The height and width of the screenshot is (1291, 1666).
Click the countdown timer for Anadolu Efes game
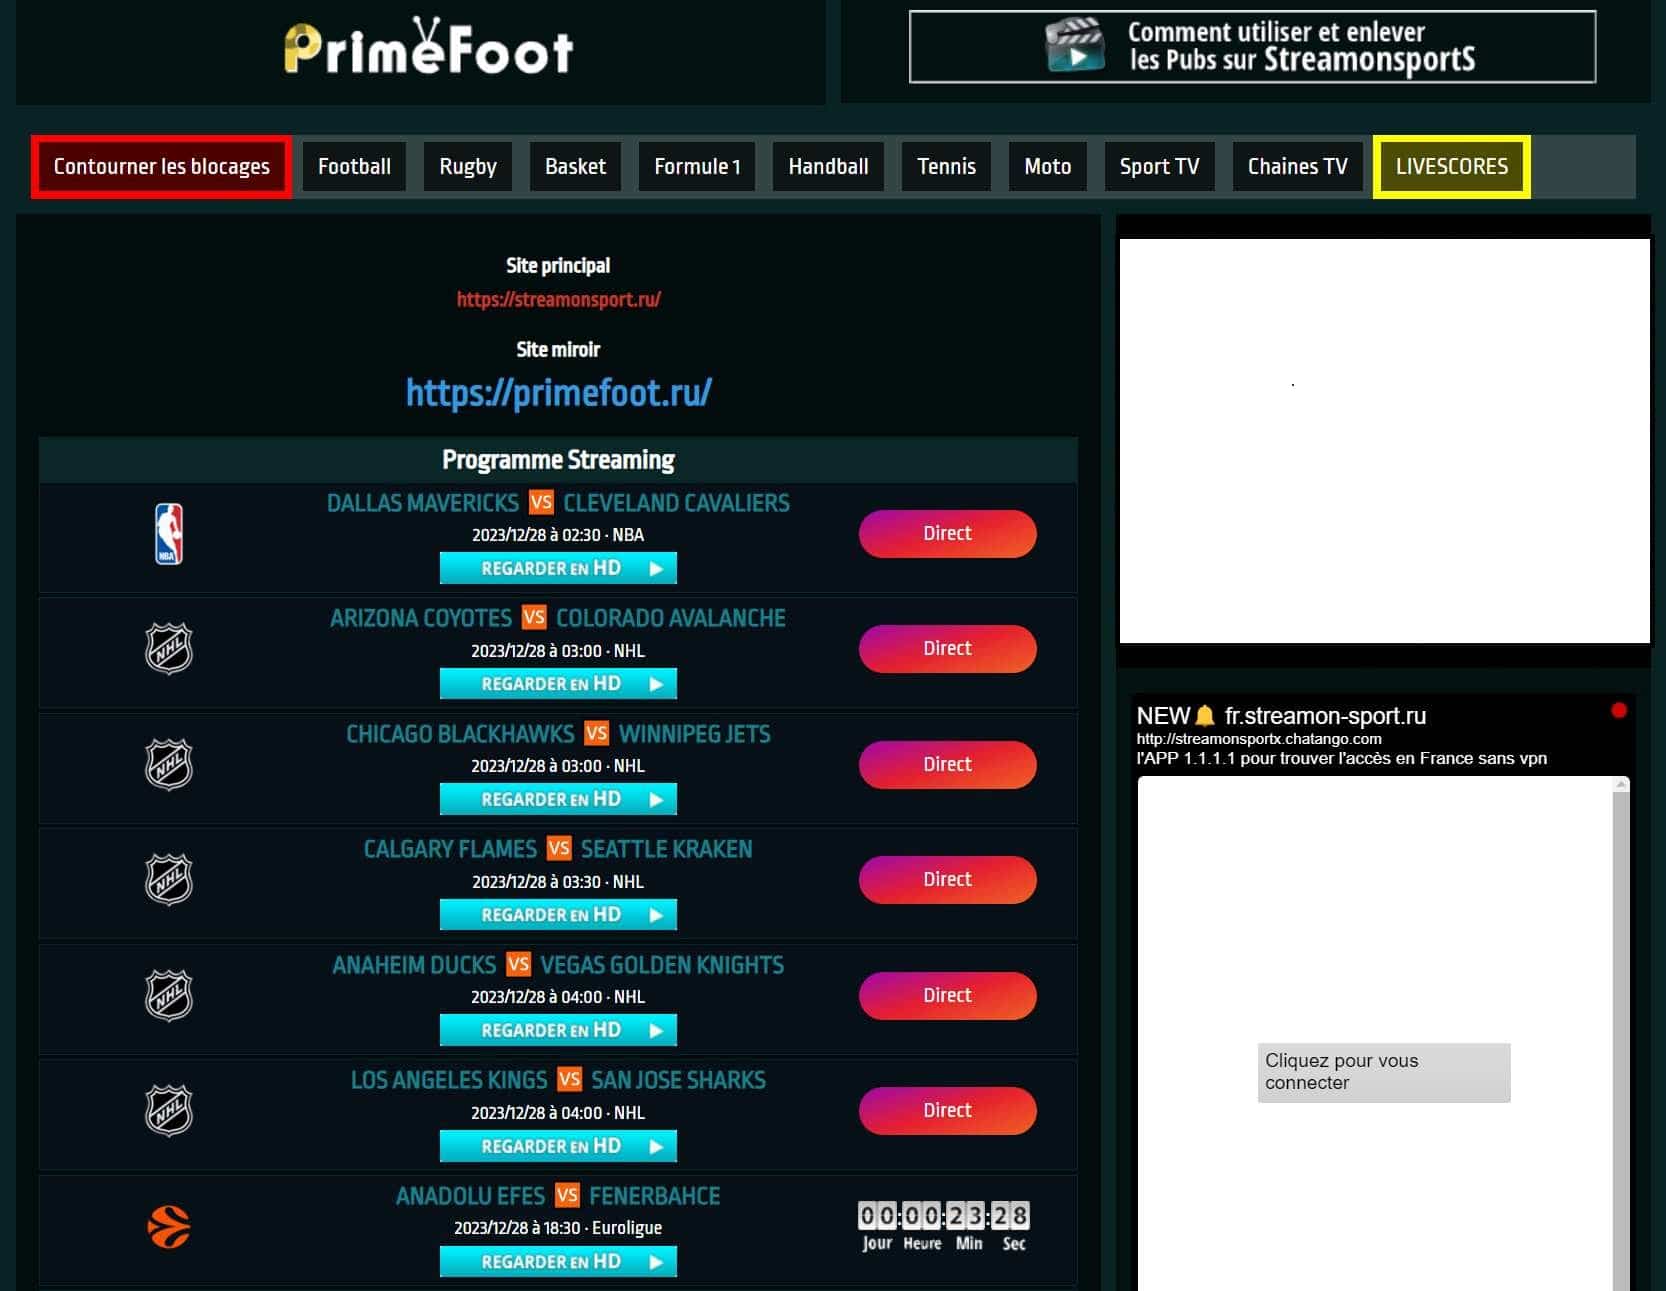[x=944, y=1226]
